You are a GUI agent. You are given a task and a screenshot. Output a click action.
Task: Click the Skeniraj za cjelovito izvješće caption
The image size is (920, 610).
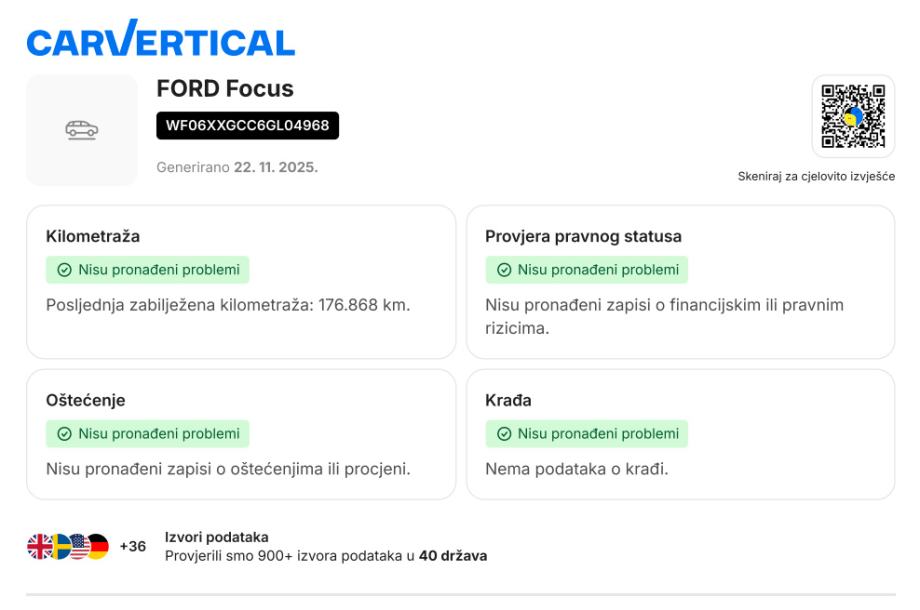(815, 177)
